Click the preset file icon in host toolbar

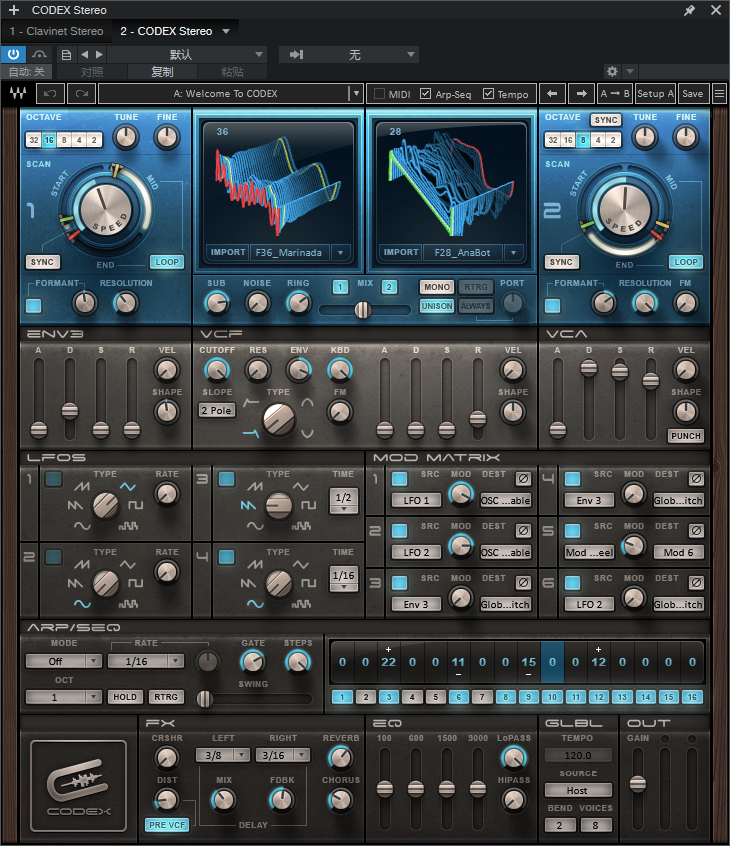click(66, 54)
